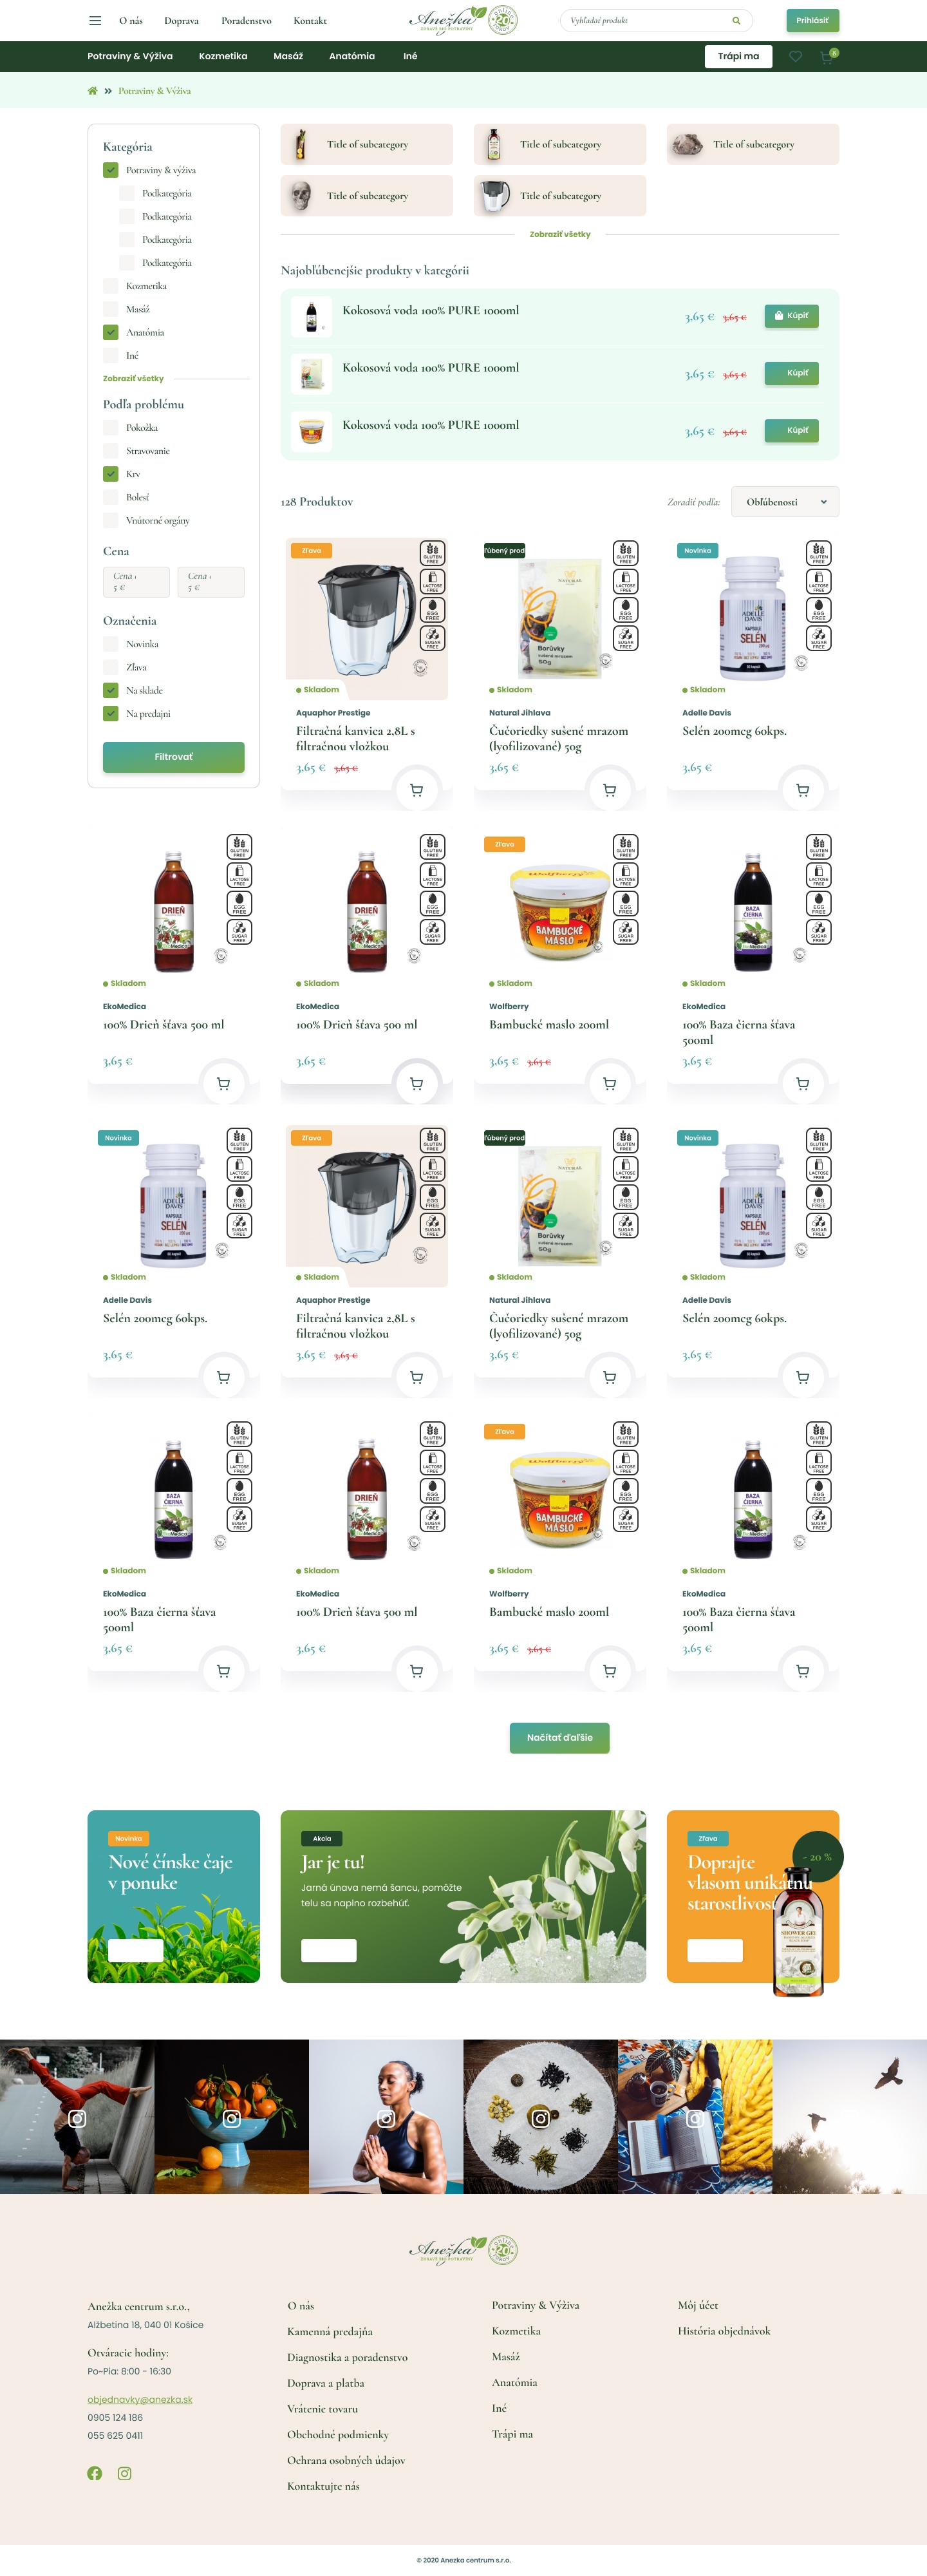The width and height of the screenshot is (927, 2576).
Task: Click the Filtrovať button
Action: pyautogui.click(x=174, y=757)
